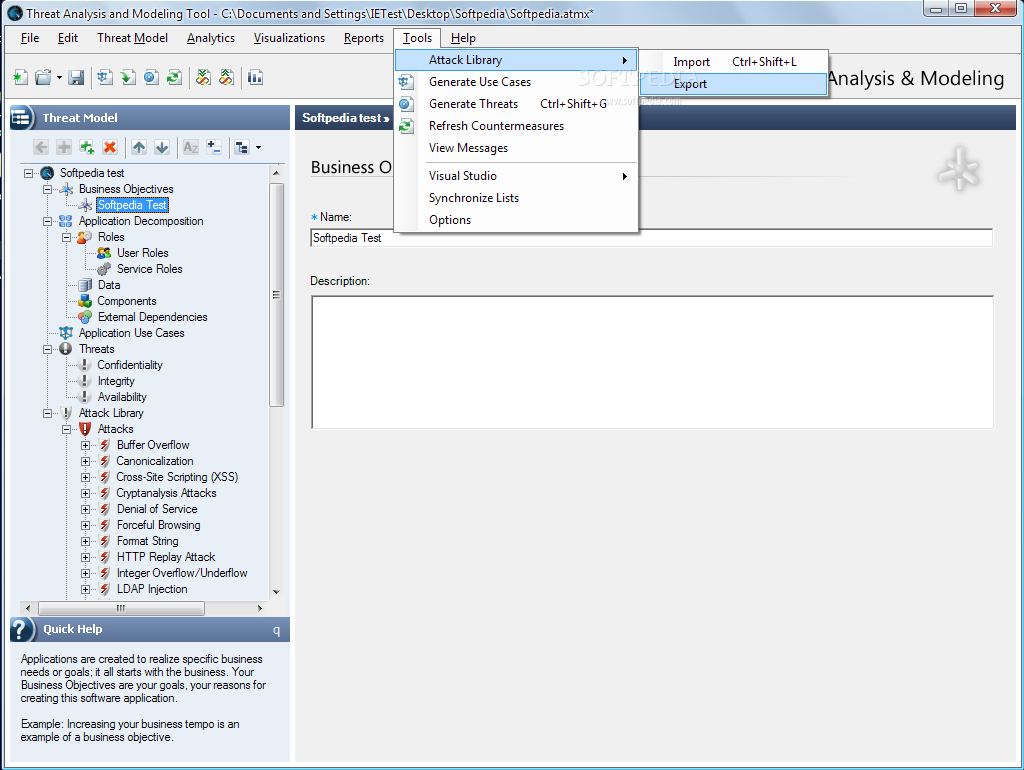Viewport: 1024px width, 770px height.
Task: Expand the Buffer Overflow attack node
Action: point(86,445)
